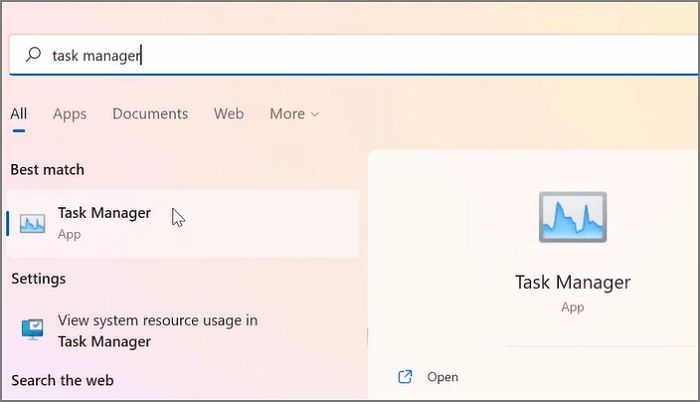Click the Open external-link icon
The image size is (700, 402).
pyautogui.click(x=405, y=377)
